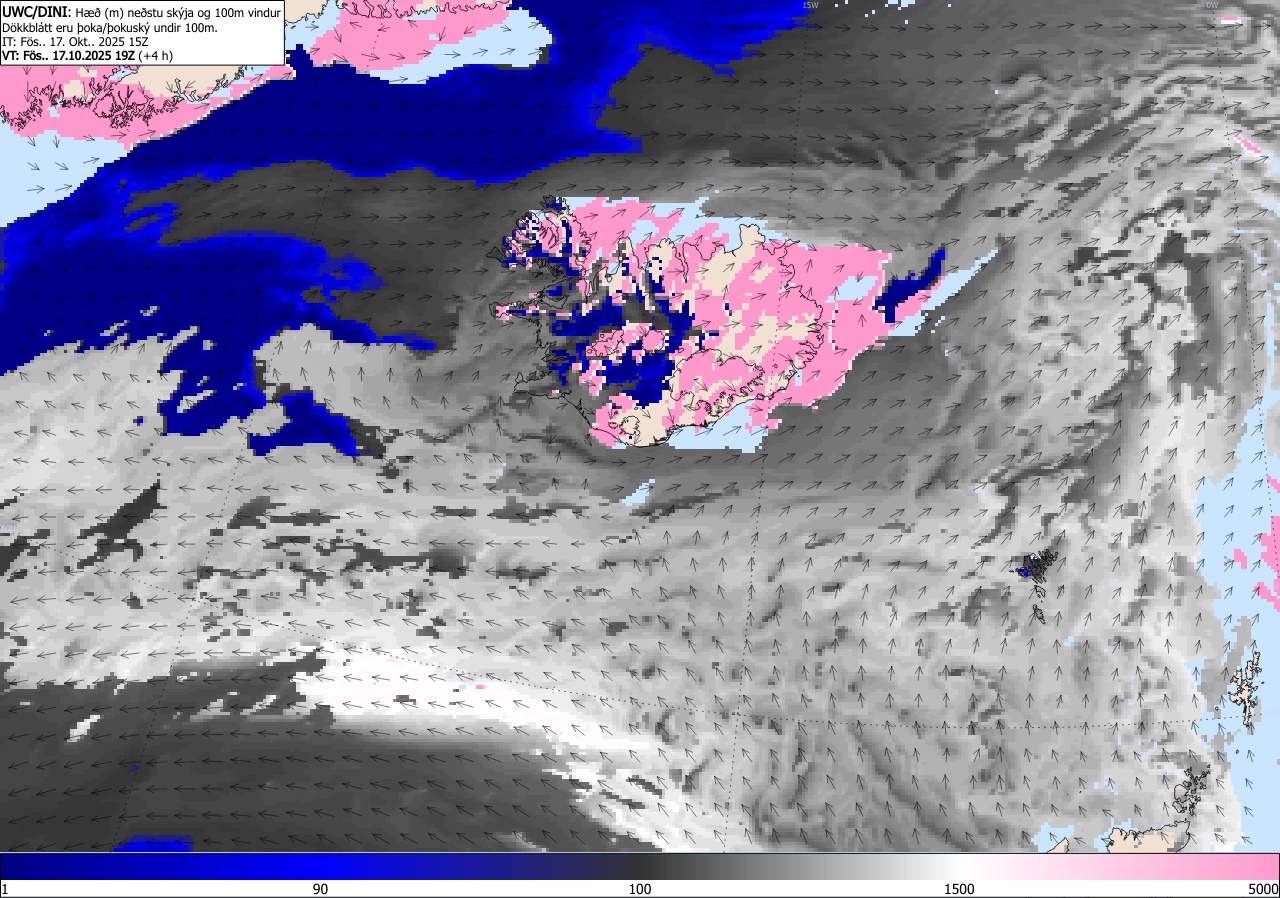The image size is (1280, 898).
Task: Click the '5000' color scale label
Action: click(x=1263, y=889)
